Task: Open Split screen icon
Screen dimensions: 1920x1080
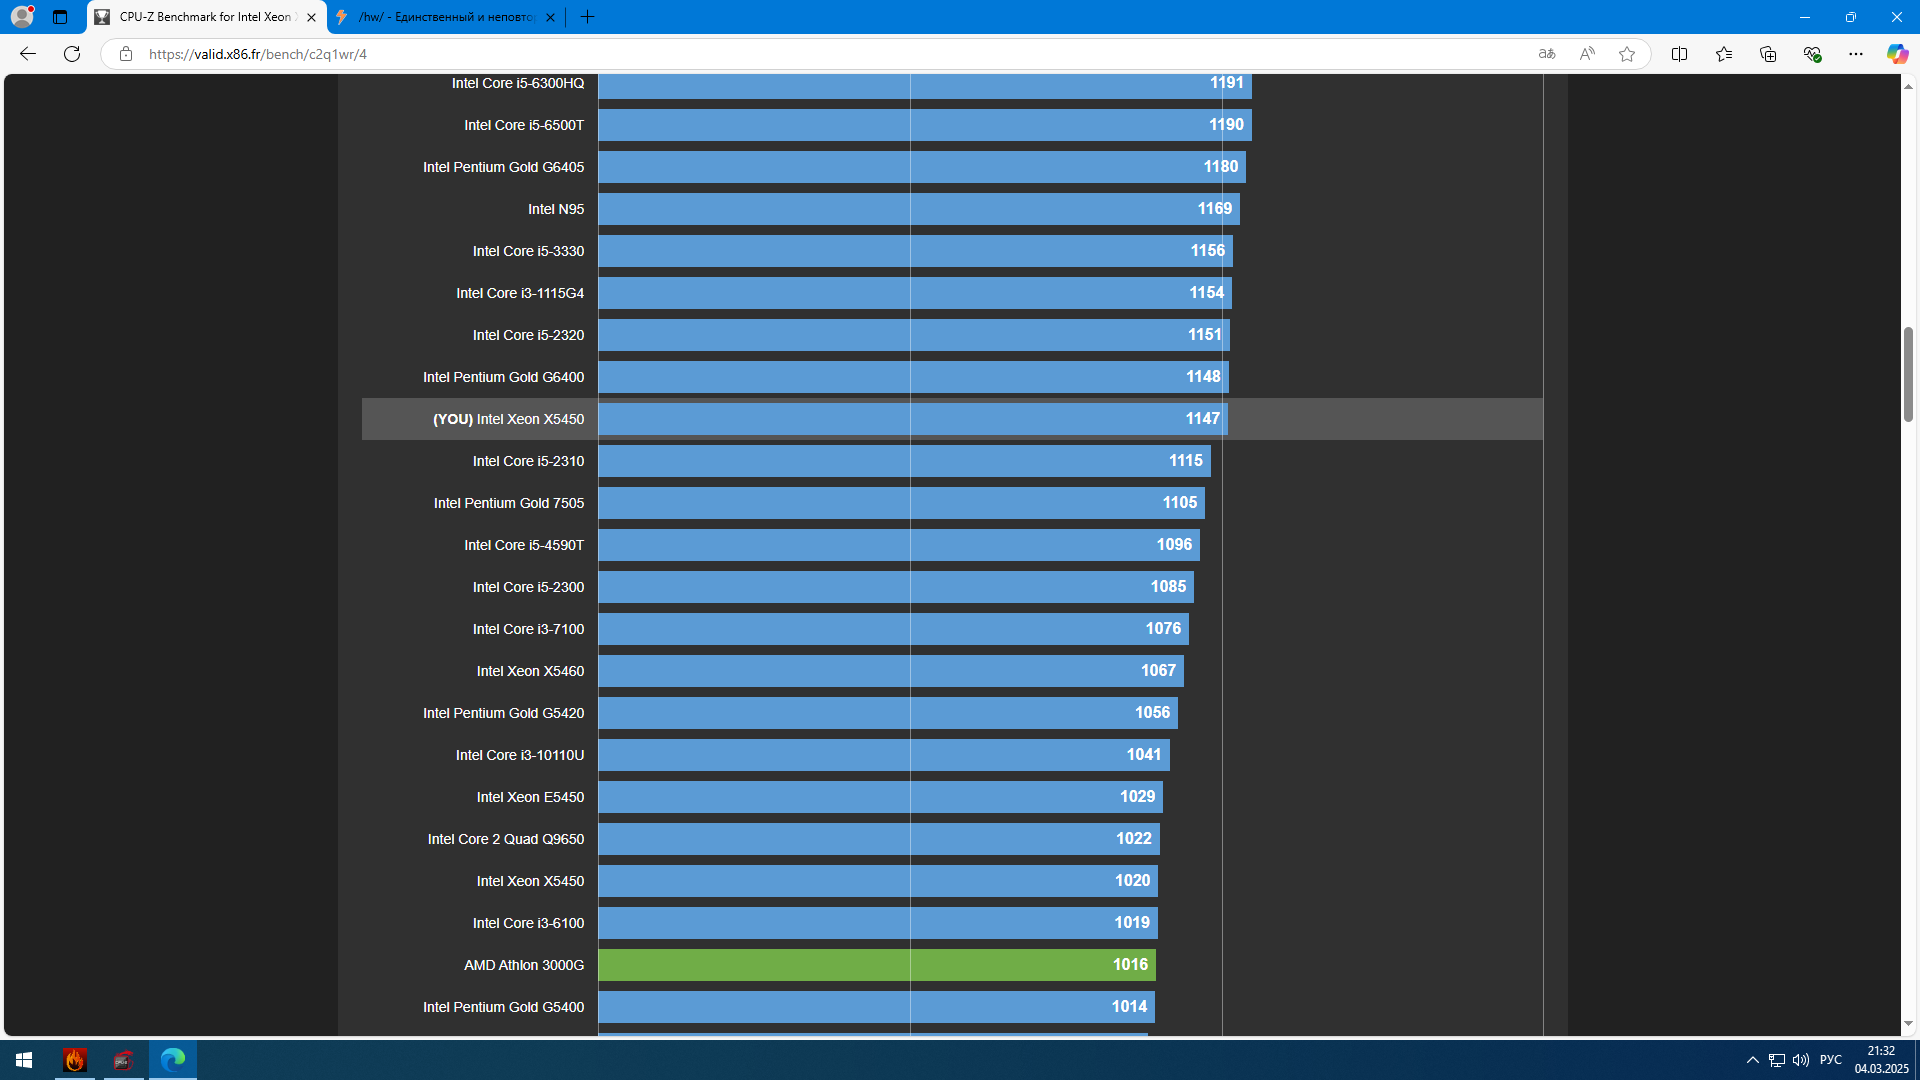Action: click(1679, 54)
